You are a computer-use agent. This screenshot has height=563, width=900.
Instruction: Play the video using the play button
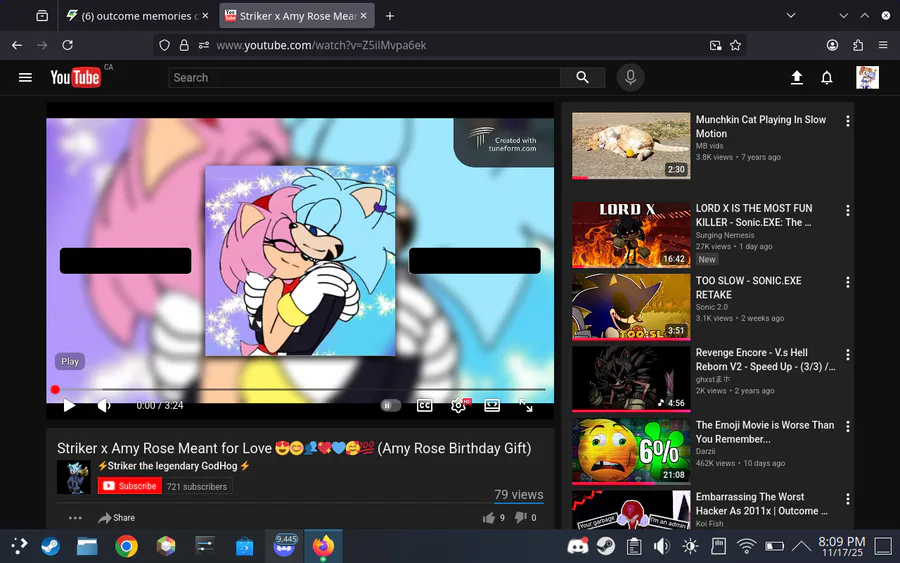coord(69,405)
